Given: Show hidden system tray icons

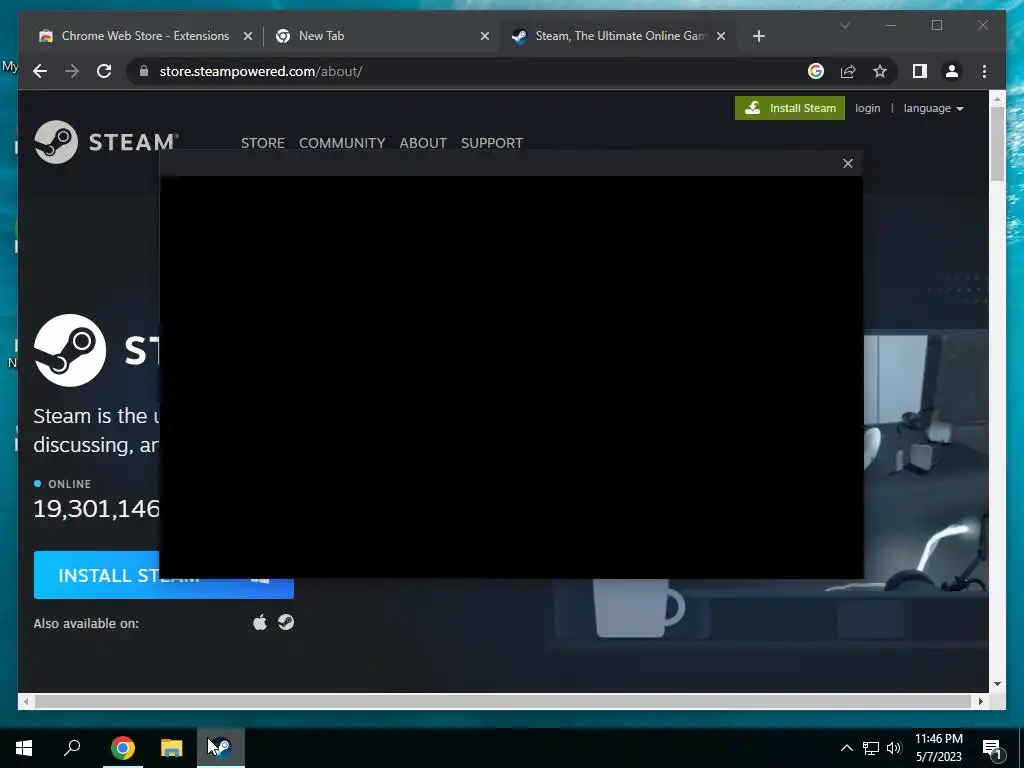Looking at the screenshot, I should [x=846, y=748].
